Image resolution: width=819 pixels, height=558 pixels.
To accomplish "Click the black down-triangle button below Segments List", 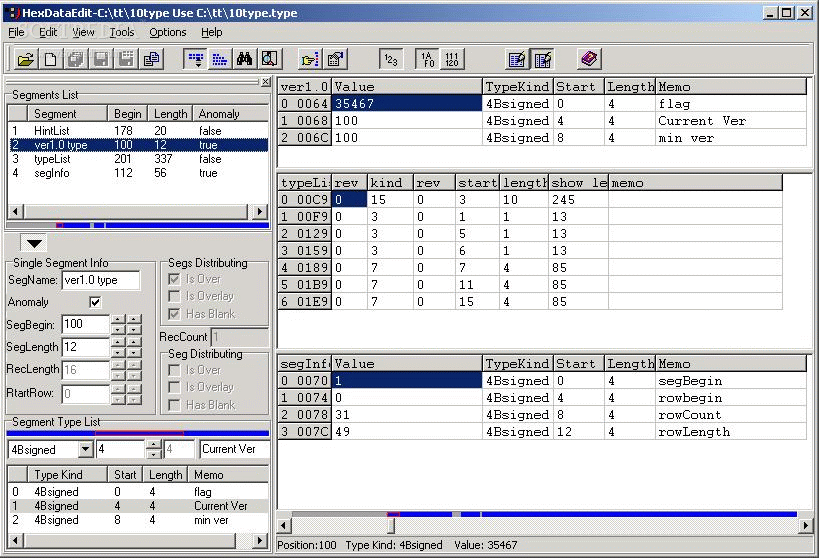I will pos(34,243).
